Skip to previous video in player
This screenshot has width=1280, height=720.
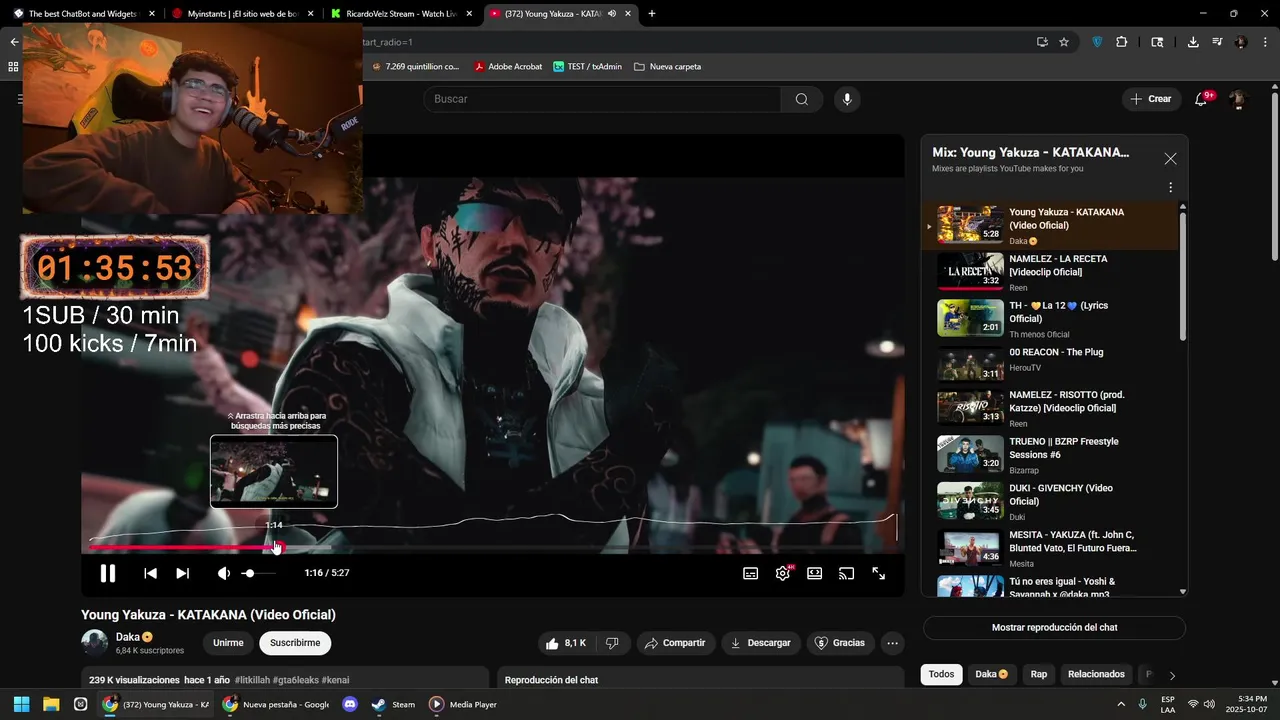pyautogui.click(x=150, y=573)
